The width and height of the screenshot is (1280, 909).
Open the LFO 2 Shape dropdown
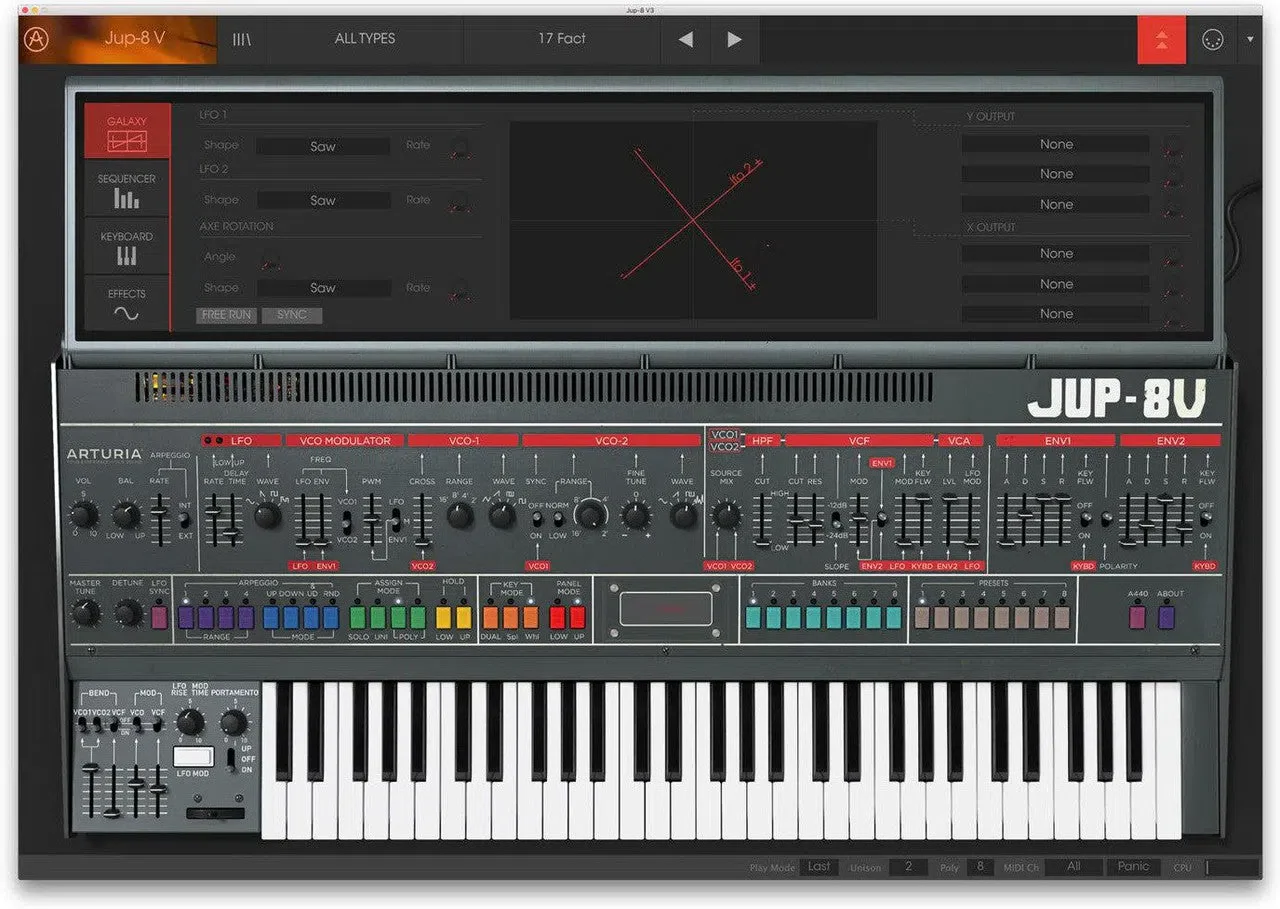coord(322,200)
